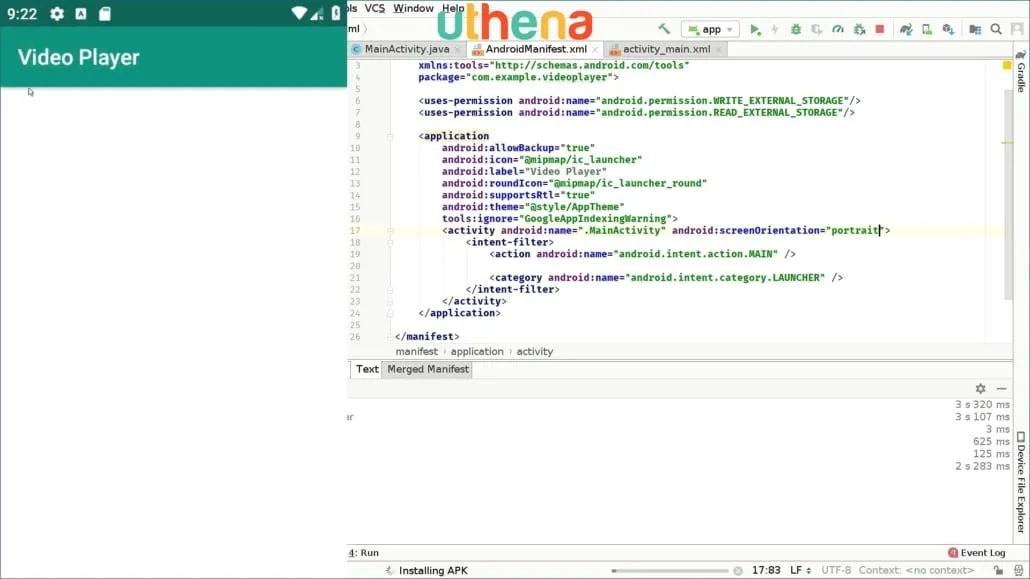Place cursor on line 12 android:label value
Viewport: 1030px width, 579px height.
click(566, 172)
